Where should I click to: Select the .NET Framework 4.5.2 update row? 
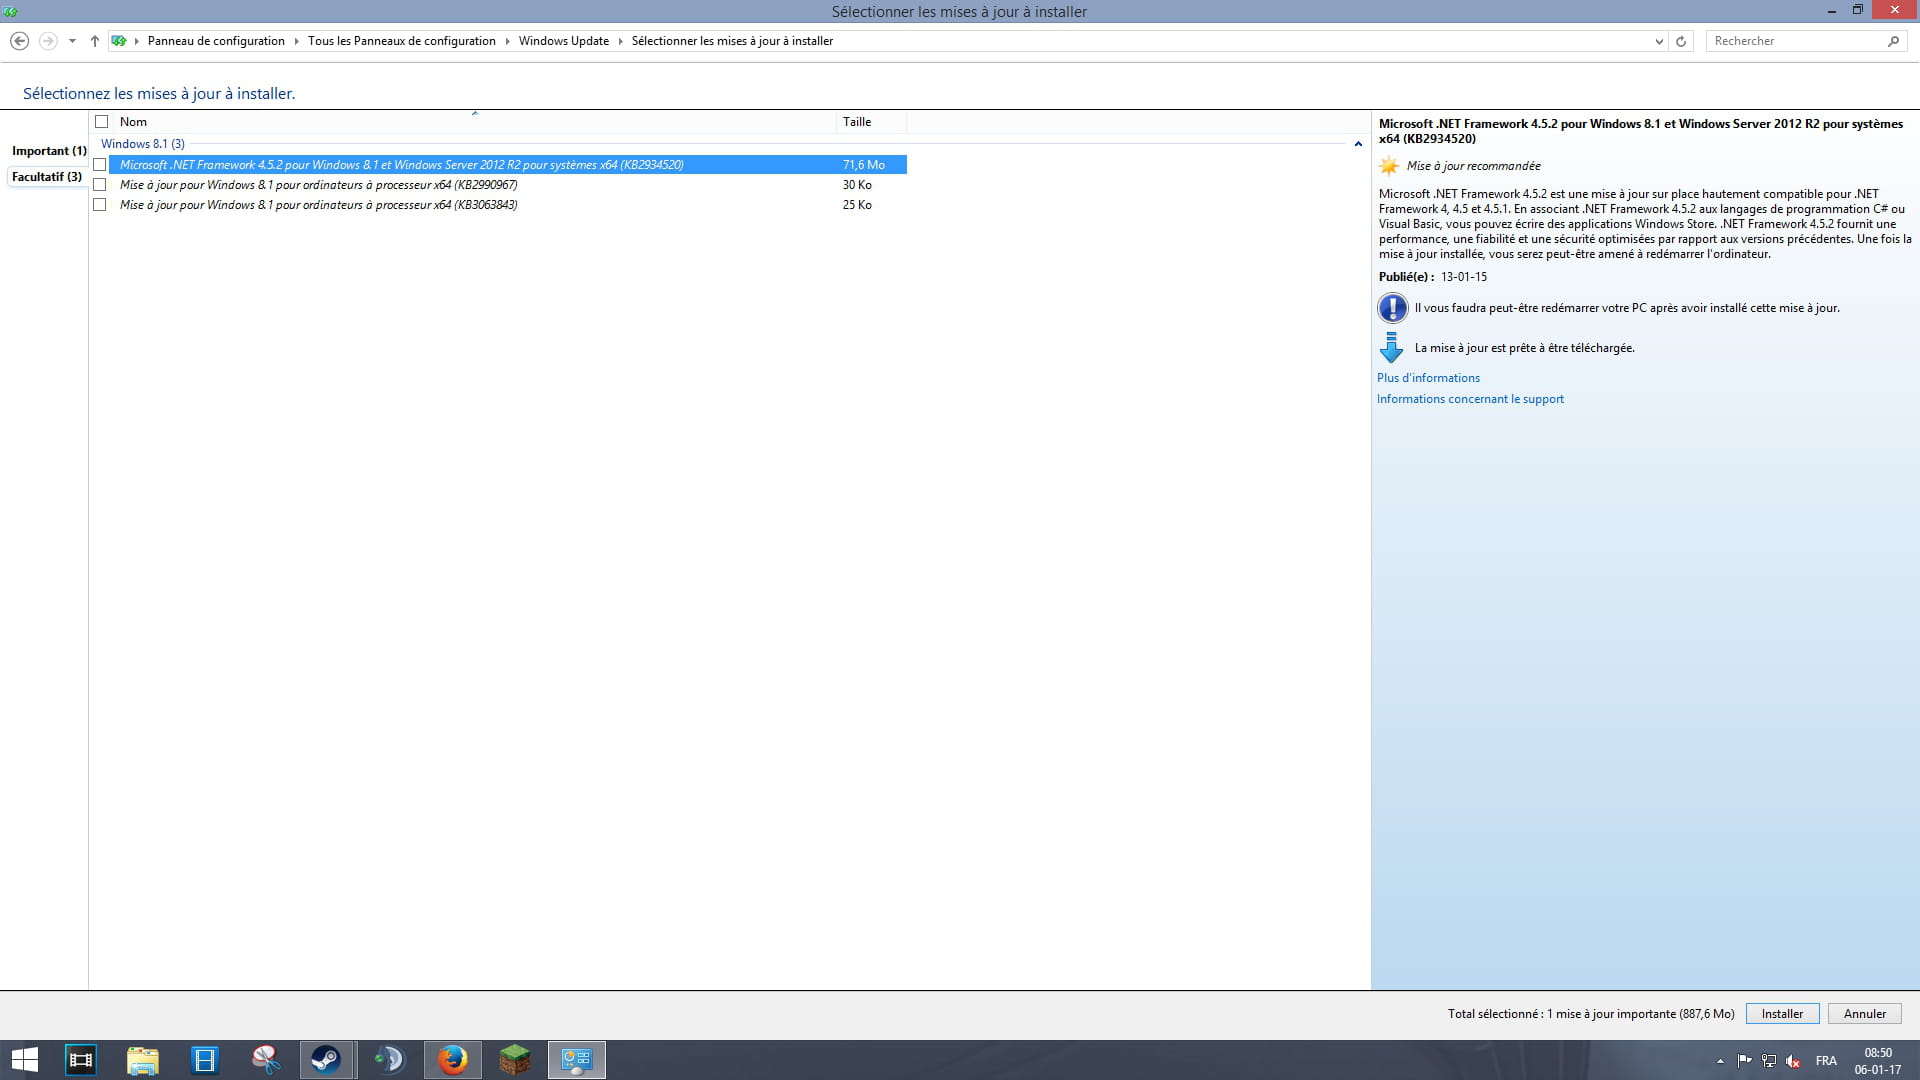pos(508,165)
